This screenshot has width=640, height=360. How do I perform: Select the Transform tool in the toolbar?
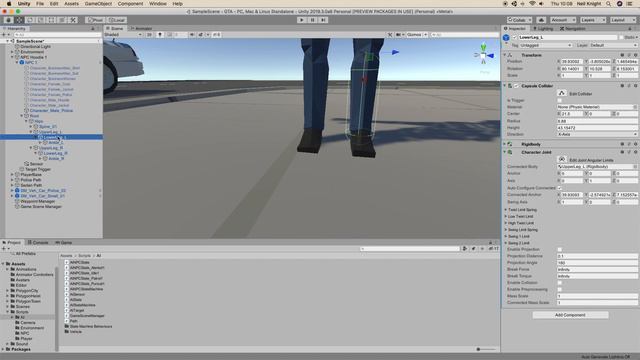(62, 20)
